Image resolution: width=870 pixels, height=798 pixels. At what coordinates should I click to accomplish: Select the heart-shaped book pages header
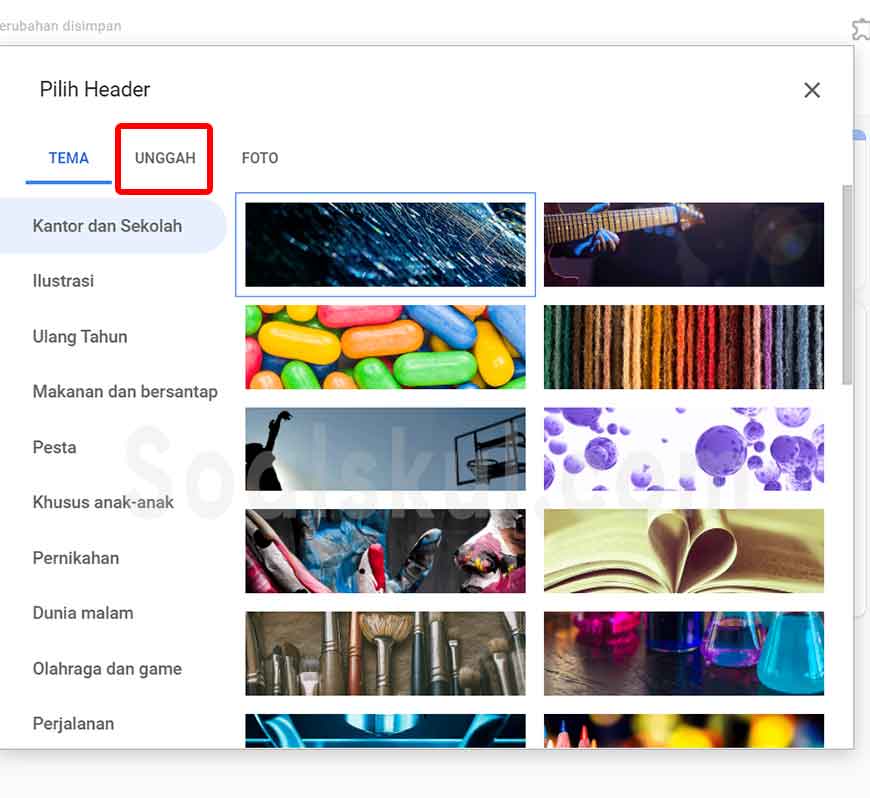684,551
